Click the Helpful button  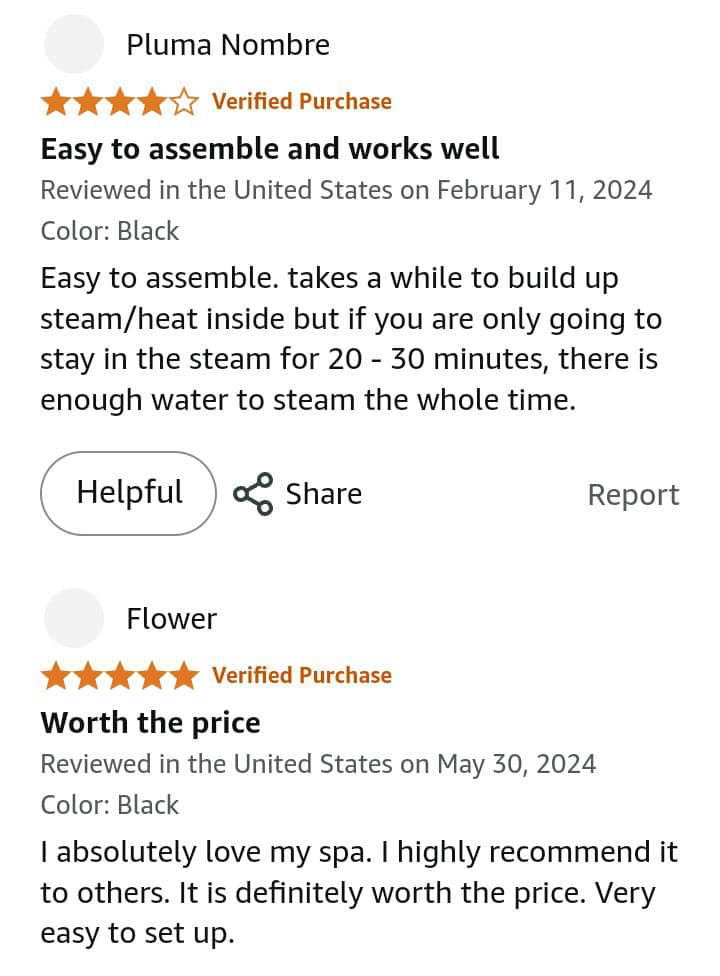pyautogui.click(x=129, y=493)
